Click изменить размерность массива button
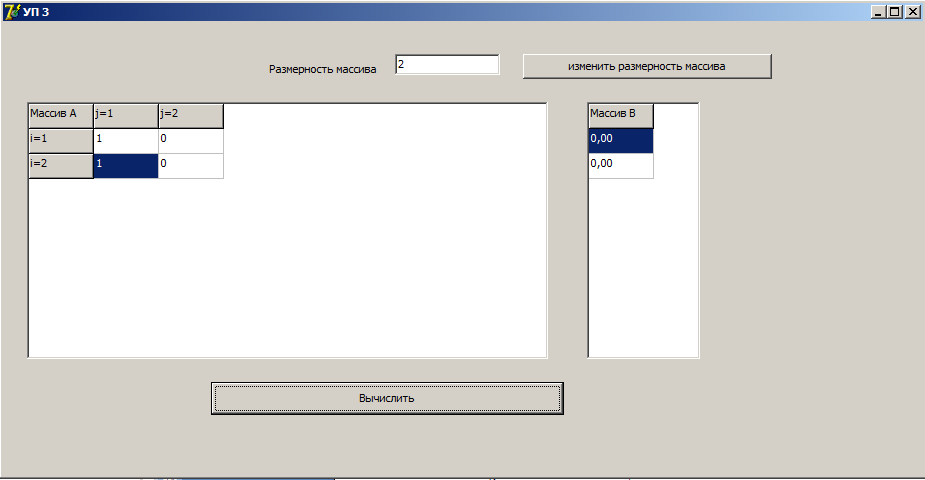925x480 pixels. point(647,66)
